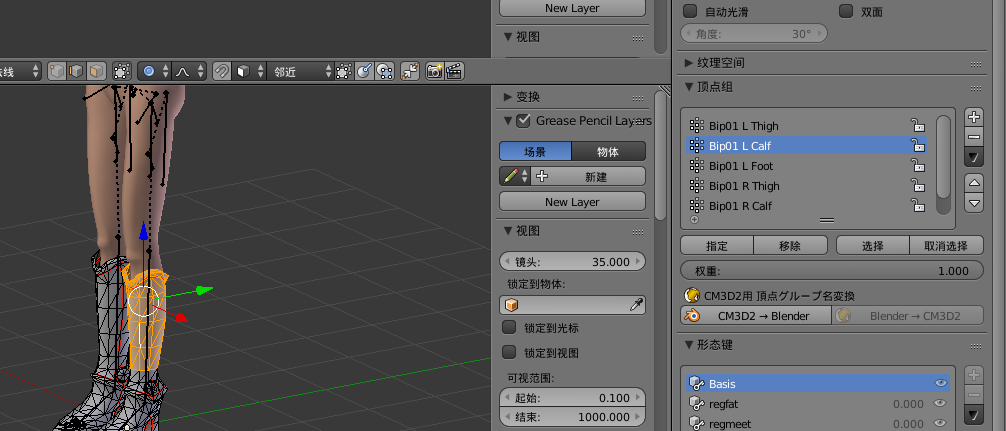The width and height of the screenshot is (1006, 431).
Task: Click key icon of regfat shape key
Action: pos(697,404)
